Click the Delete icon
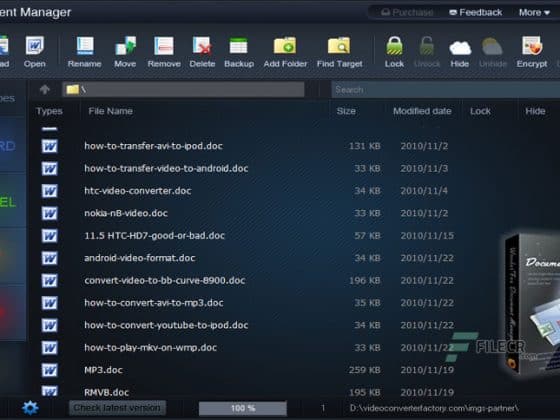Viewport: 560px width, 420px height. [202, 52]
